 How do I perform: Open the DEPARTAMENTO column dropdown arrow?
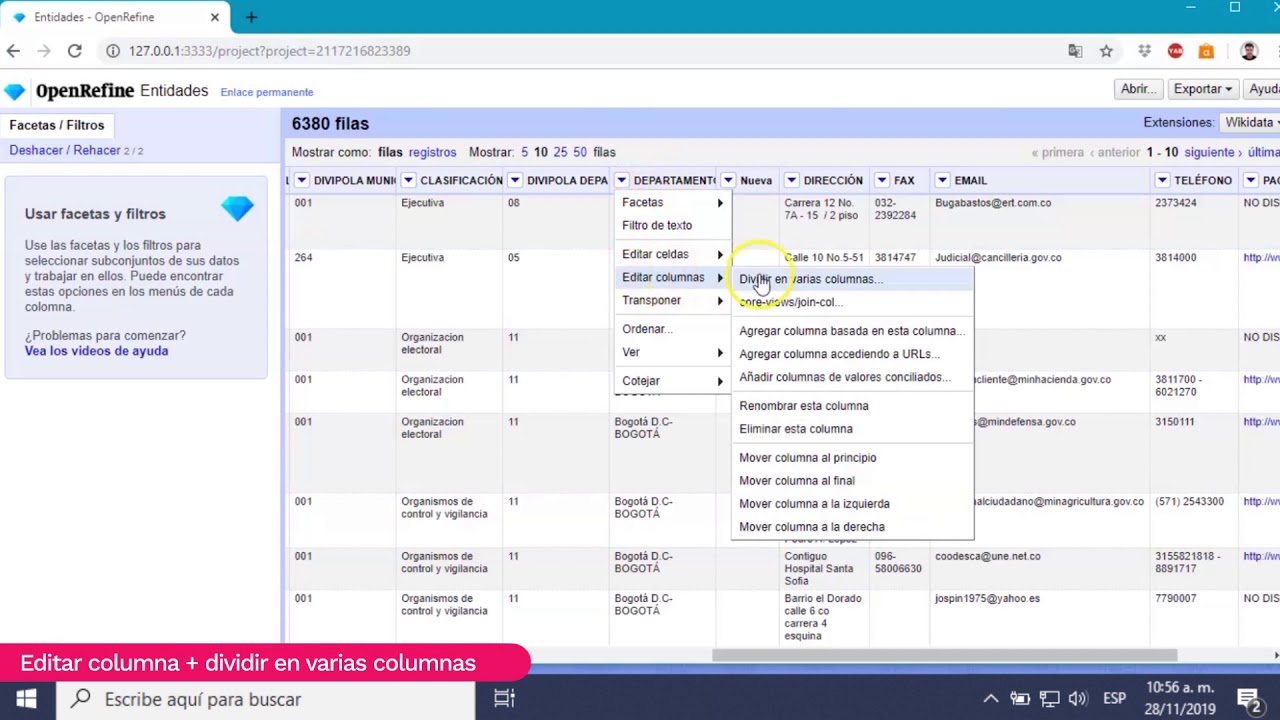click(x=622, y=180)
